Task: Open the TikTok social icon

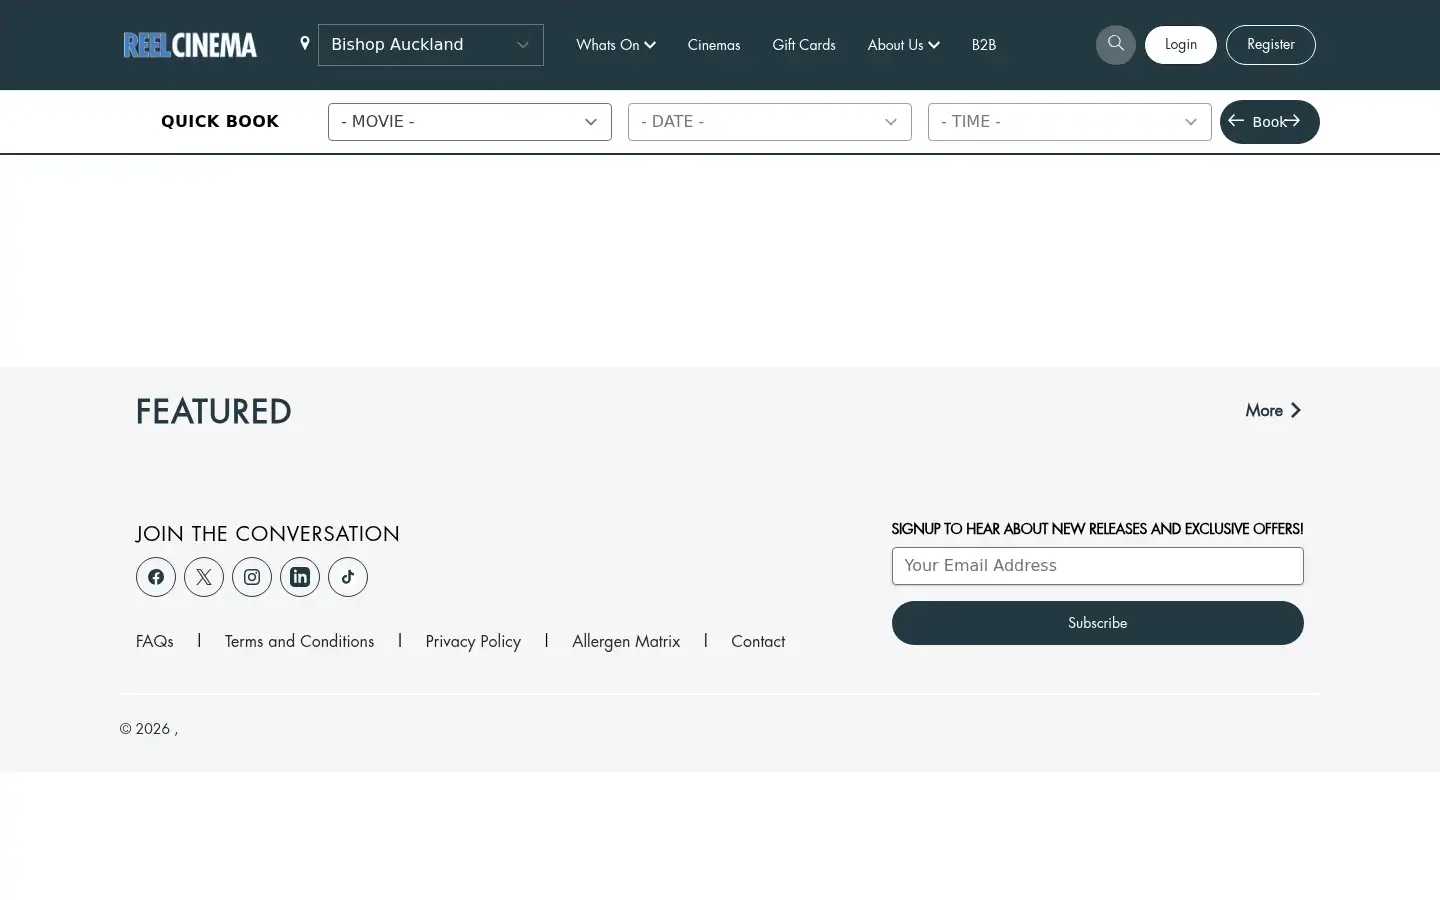Action: 348,577
